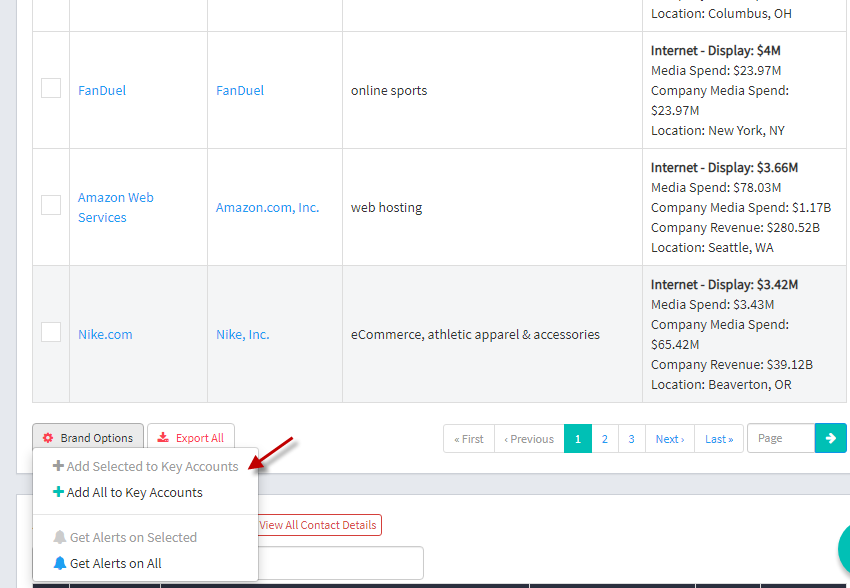The width and height of the screenshot is (850, 588).
Task: Open the FanDuel brand link
Action: [x=102, y=91]
